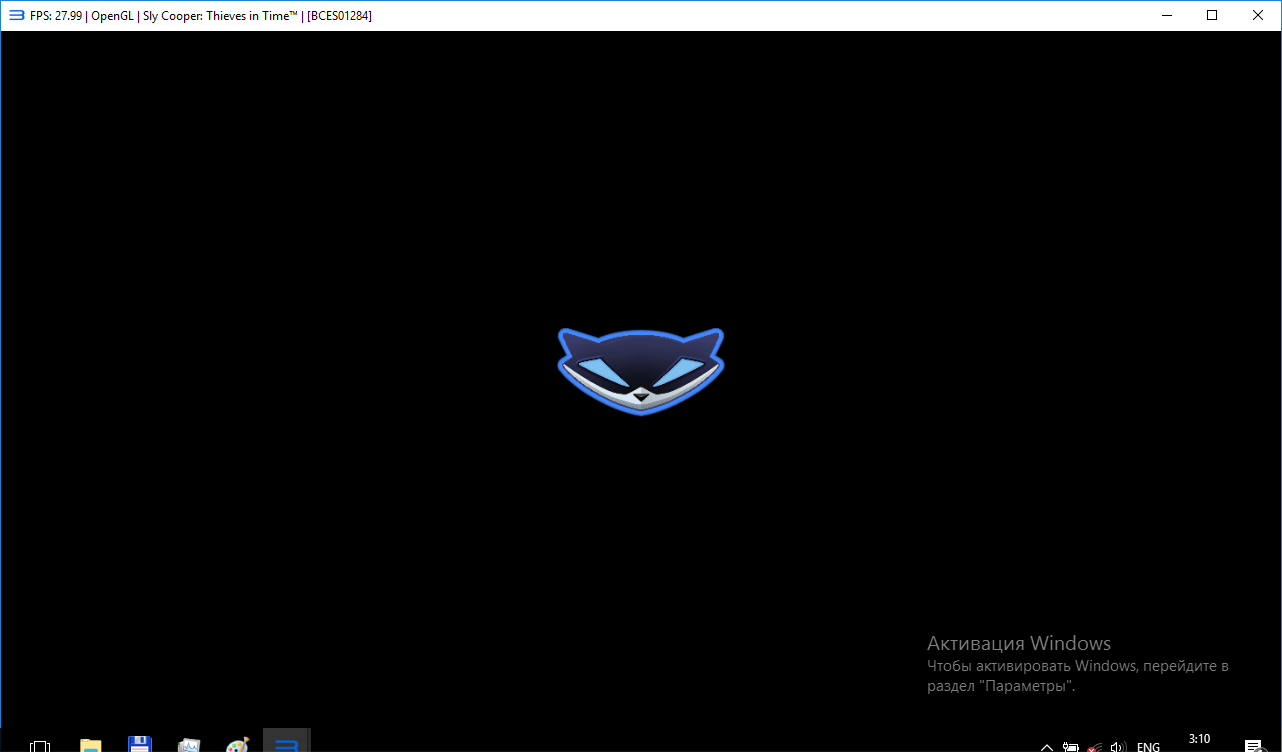The width and height of the screenshot is (1282, 752).
Task: Open the clock showing 3:10
Action: (x=1199, y=740)
